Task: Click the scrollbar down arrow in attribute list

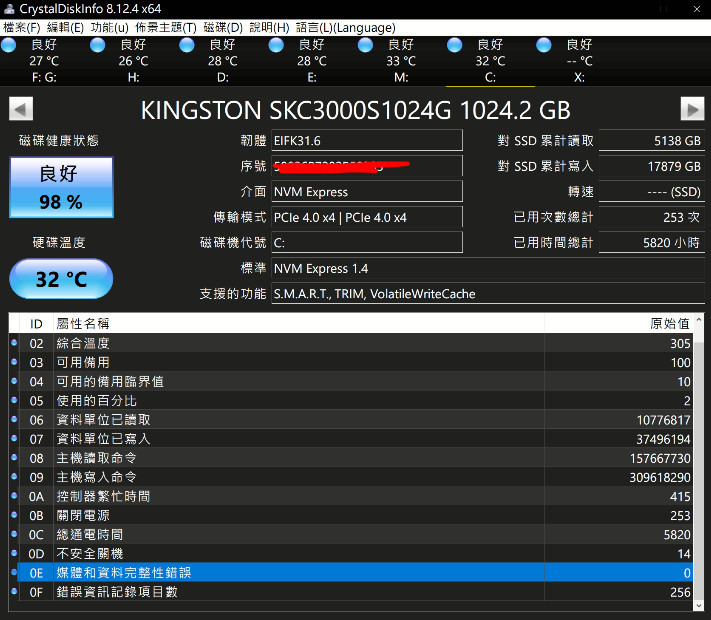Action: click(x=699, y=605)
